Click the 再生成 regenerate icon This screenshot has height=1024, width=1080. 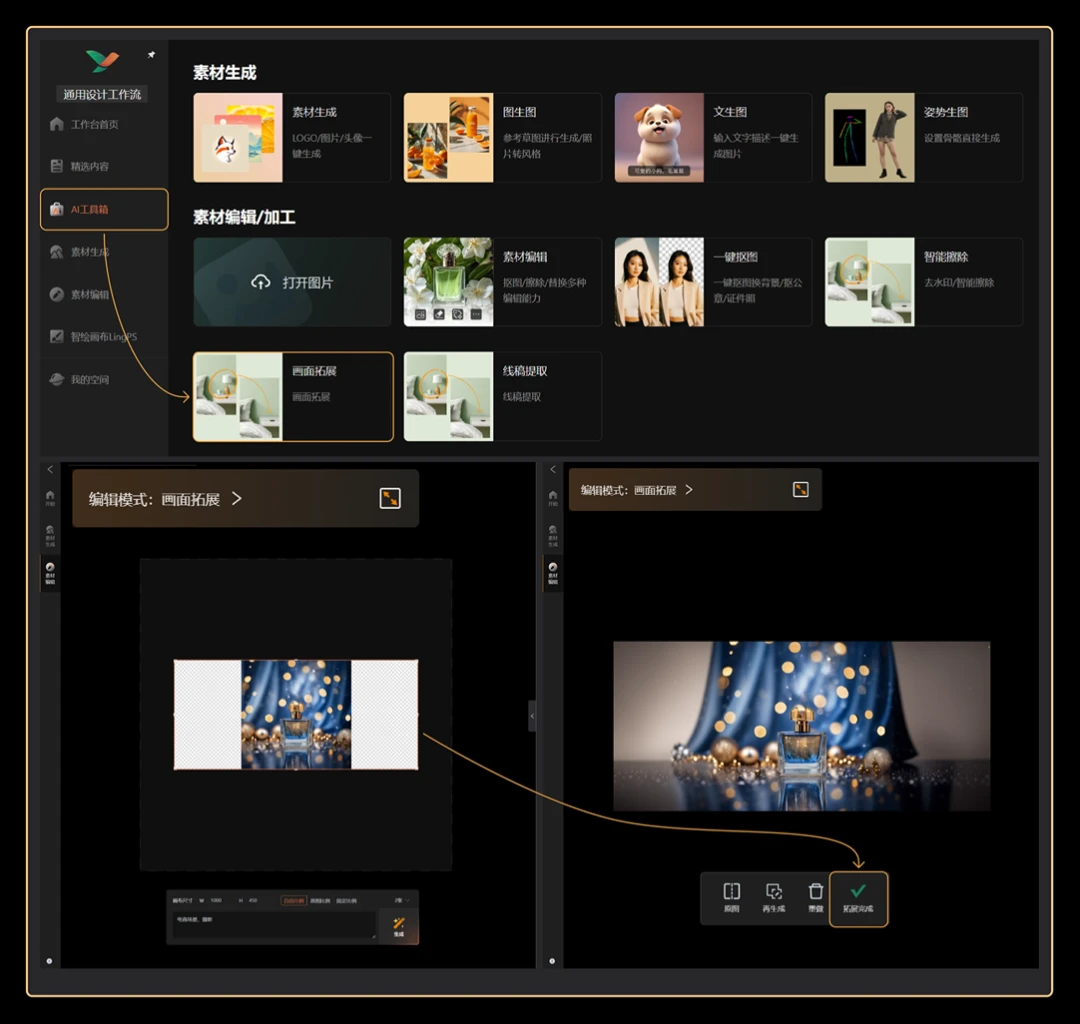tap(773, 897)
